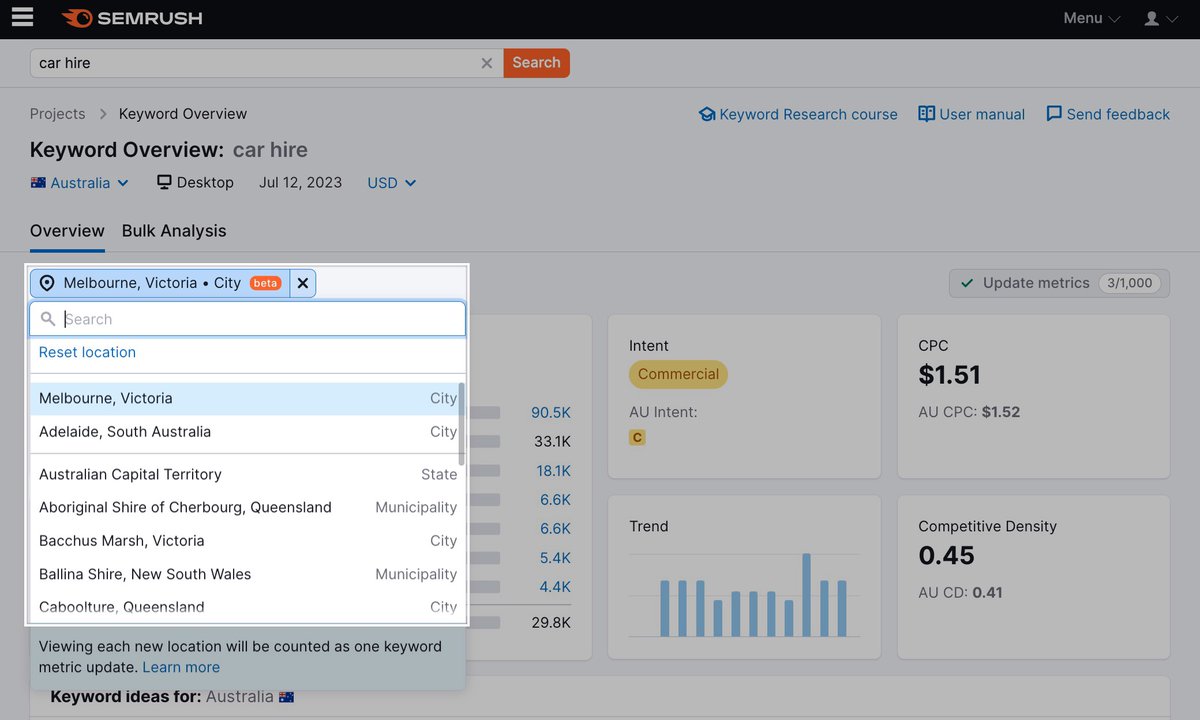
Task: Open the Jul 12, 2023 date selector
Action: tap(300, 183)
